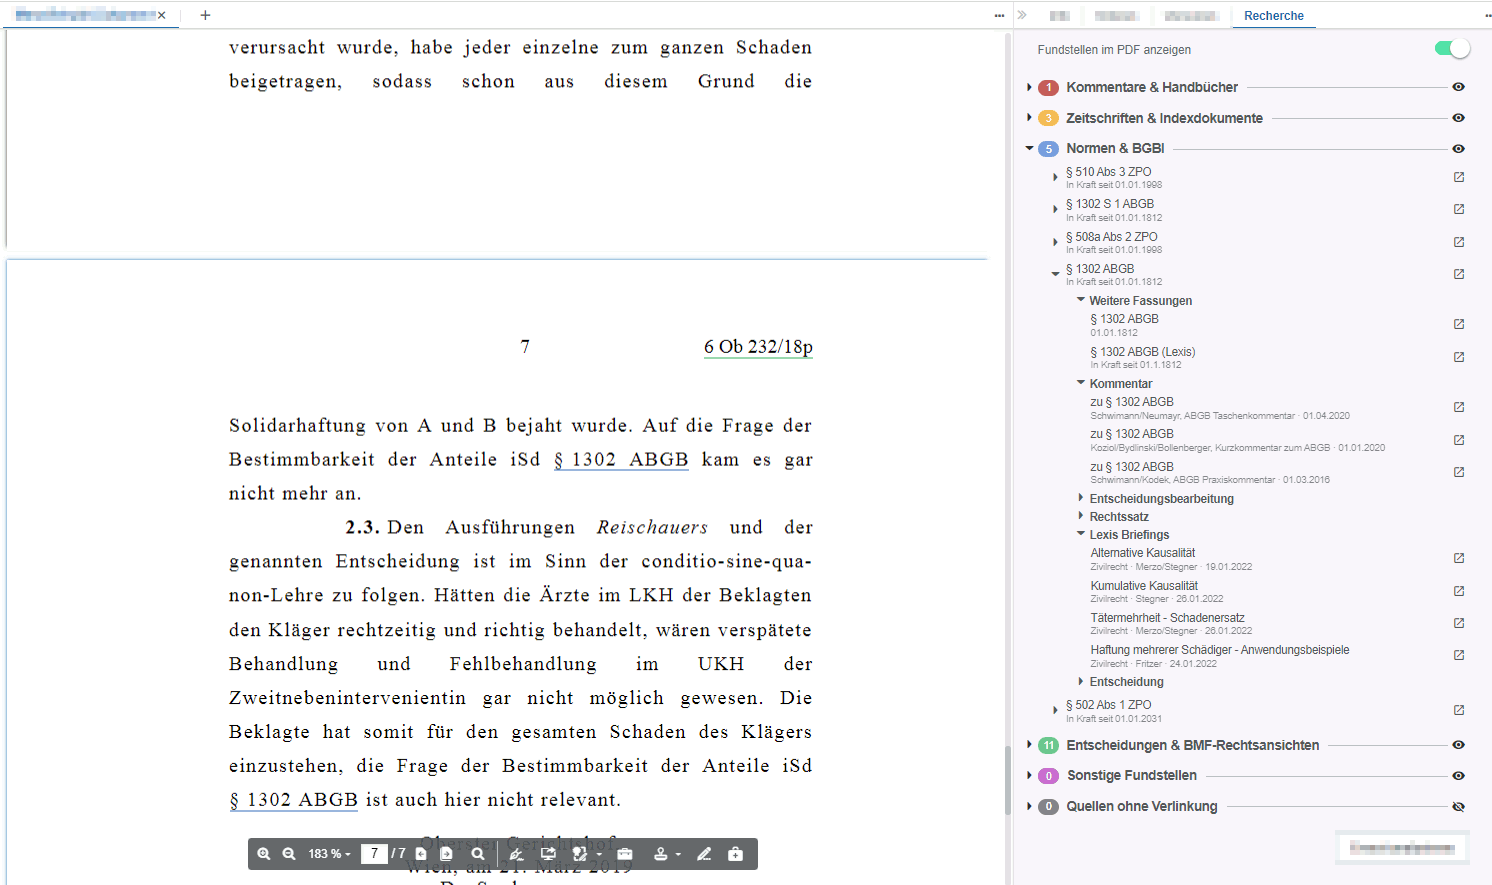Open Tätermehrheit - Schadenersatz briefing
Viewport: 1492px width, 885px height.
point(1167,618)
